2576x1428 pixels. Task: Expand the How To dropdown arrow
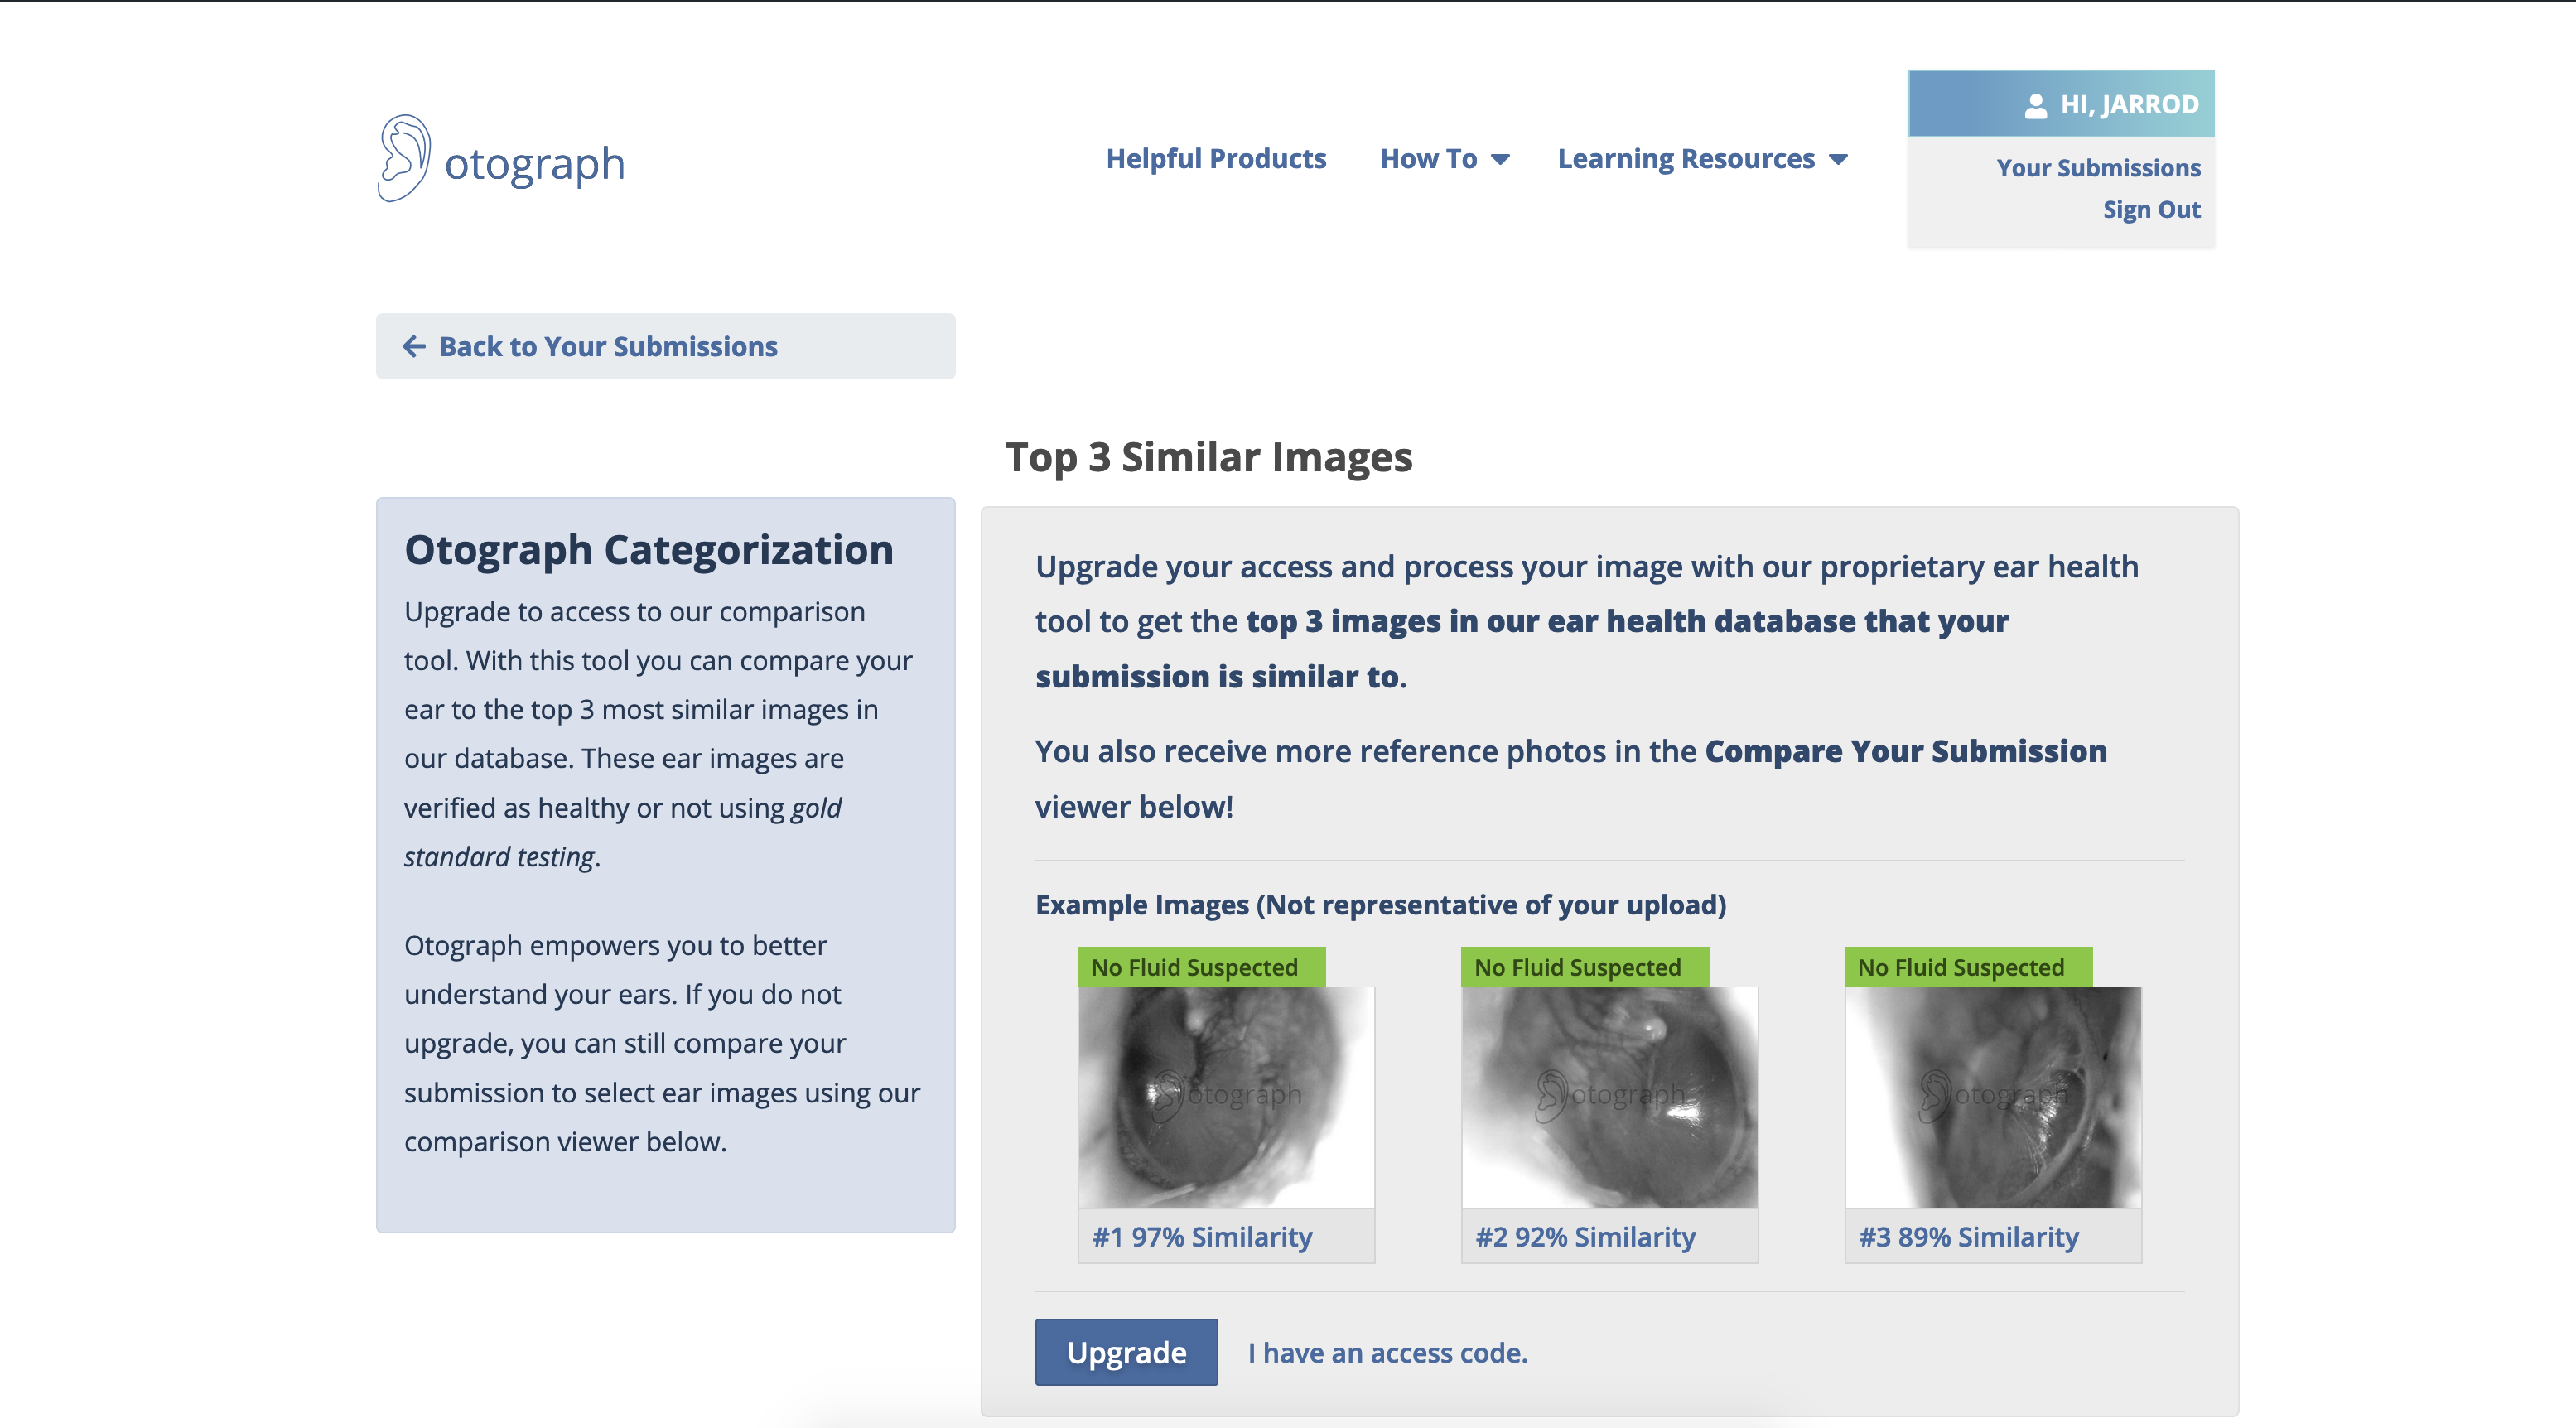click(x=1500, y=159)
